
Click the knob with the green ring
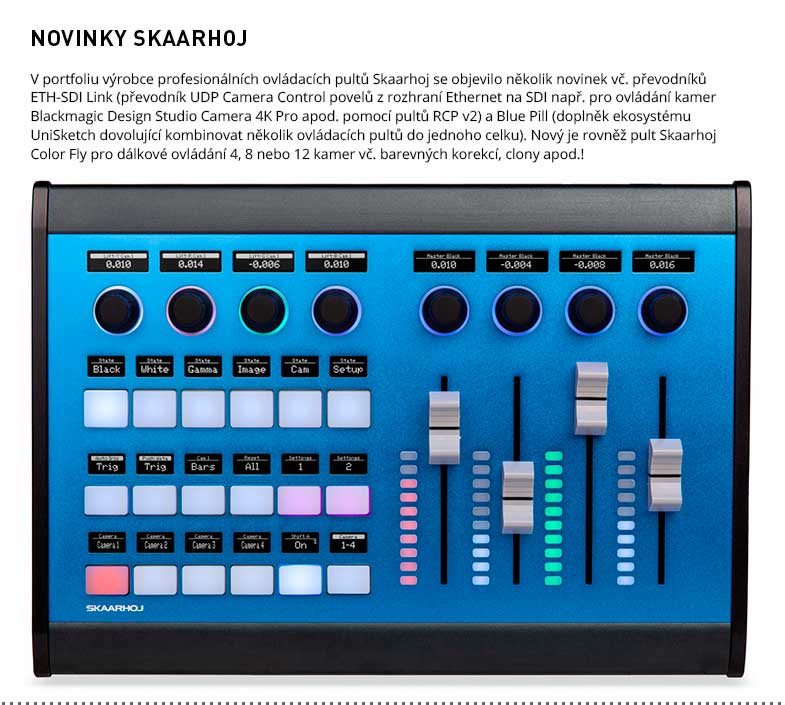click(262, 311)
